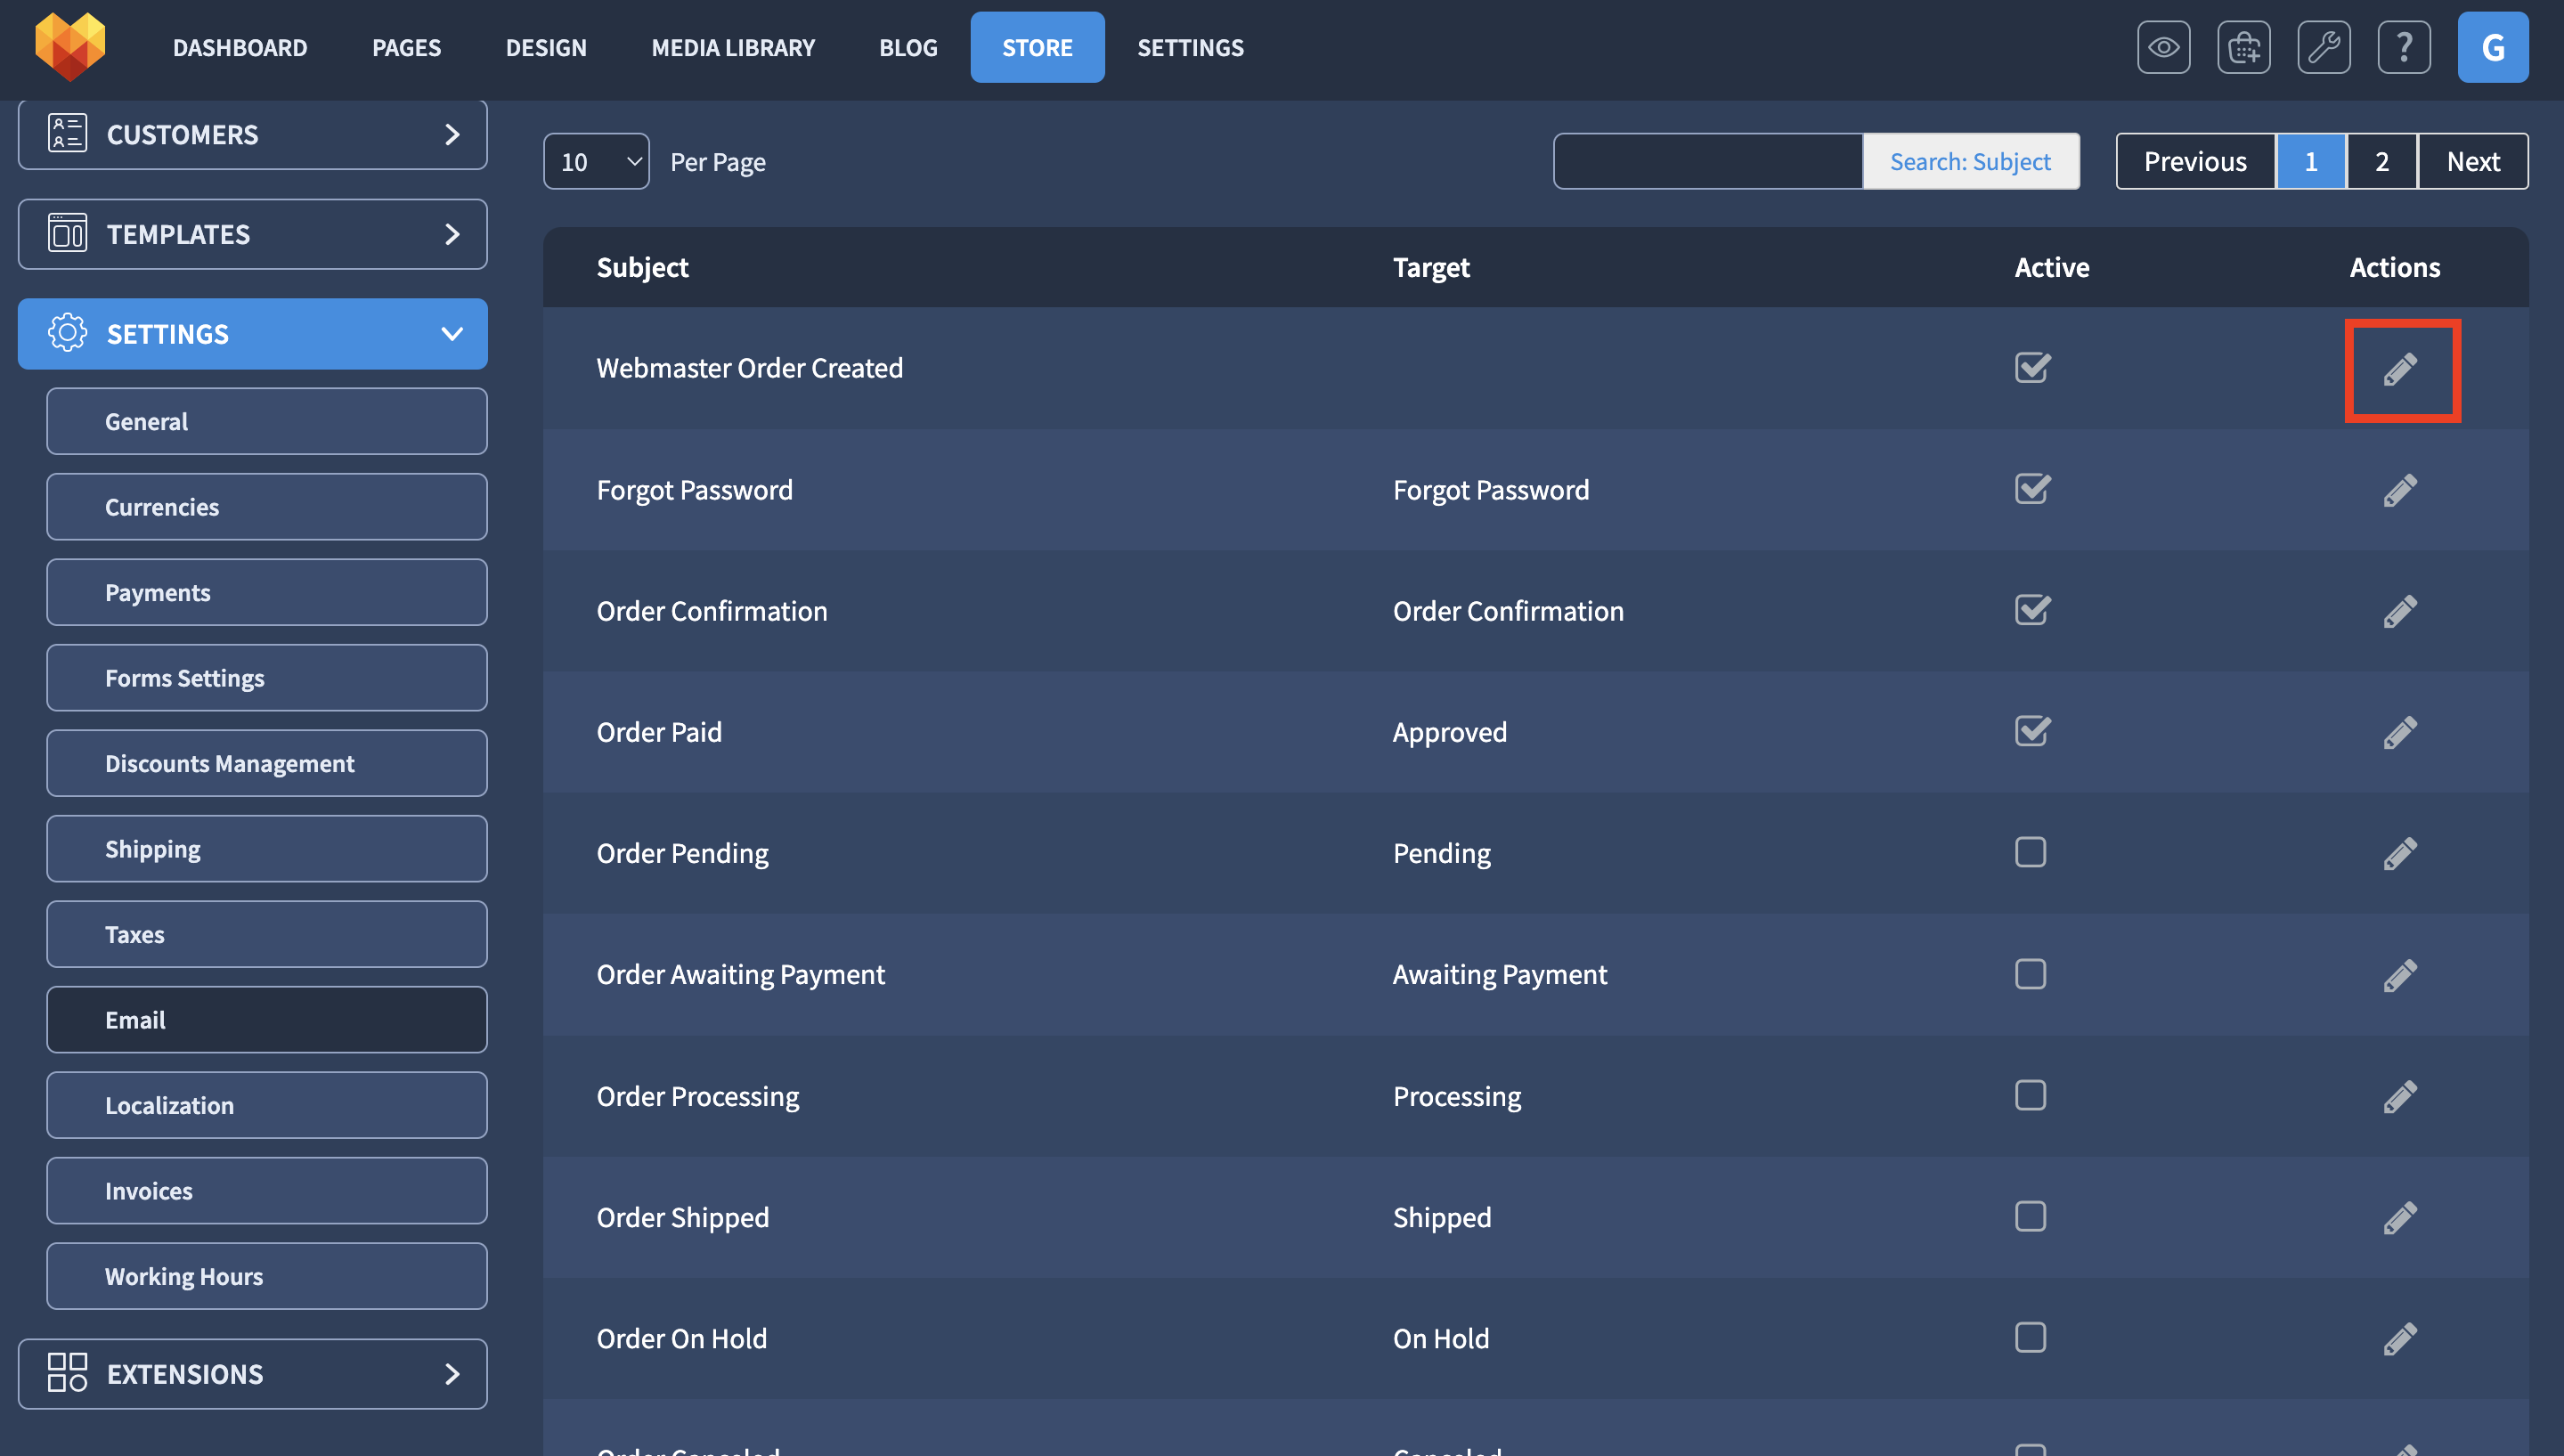
Task: Open the Media Library tab
Action: click(733, 47)
